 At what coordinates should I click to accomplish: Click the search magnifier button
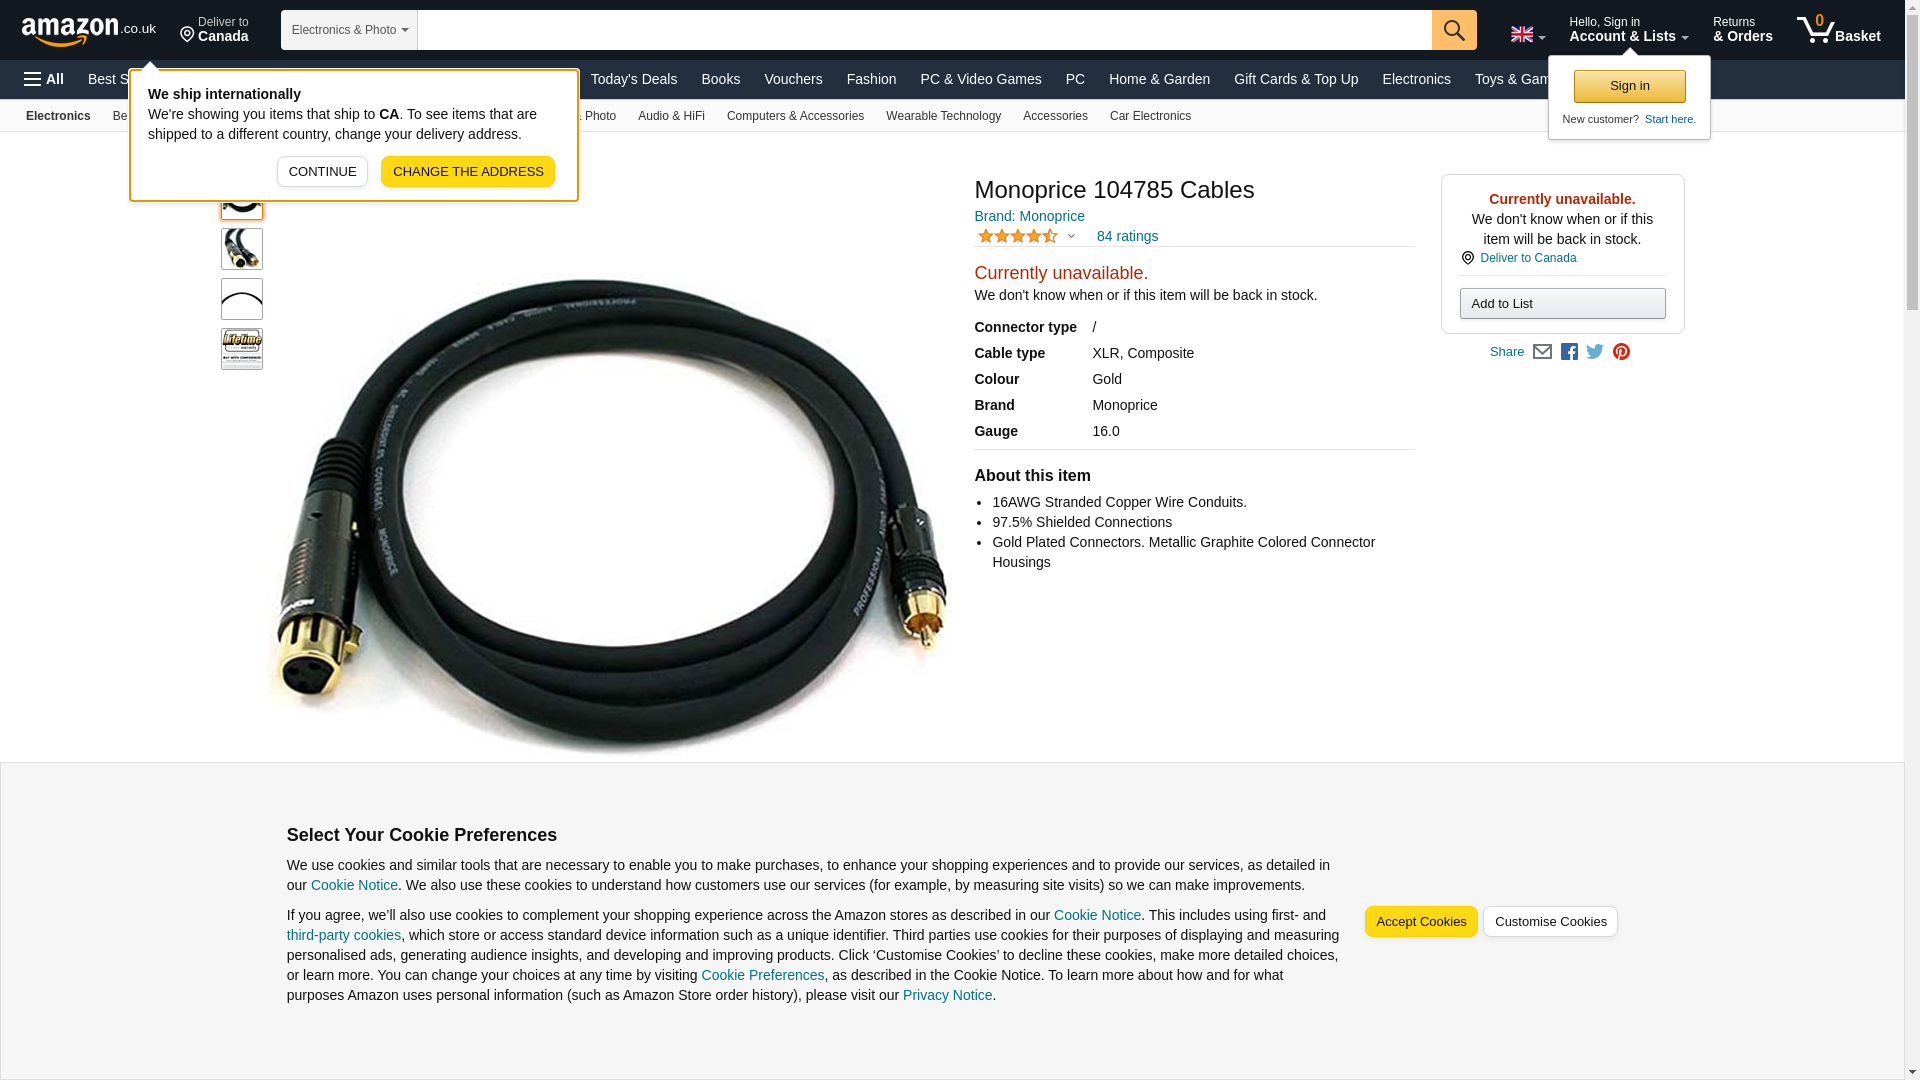coord(1454,30)
